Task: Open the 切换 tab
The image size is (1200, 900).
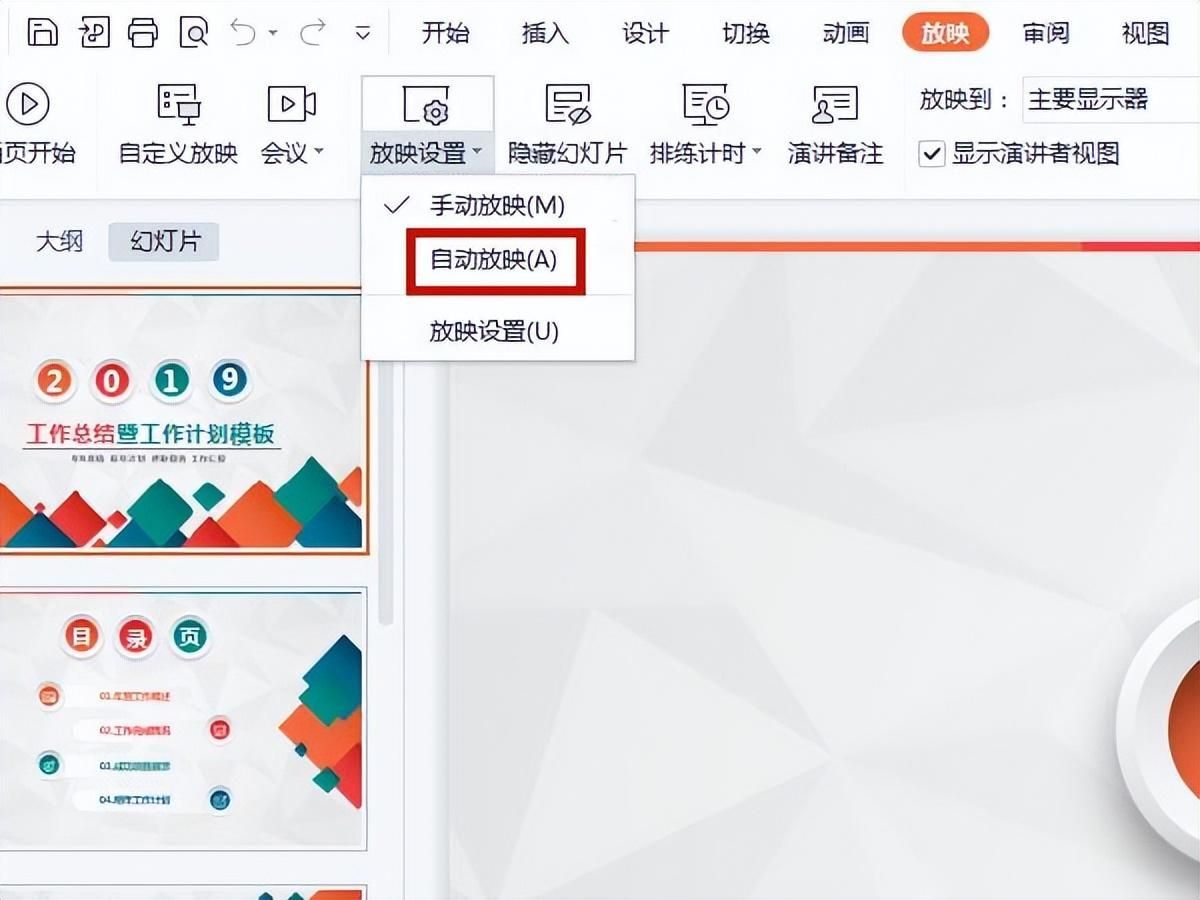Action: [x=746, y=33]
